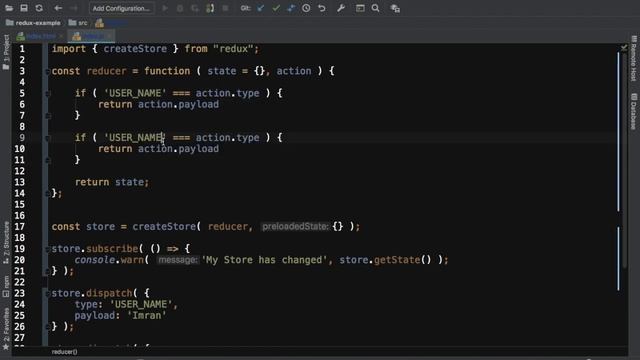The image size is (640, 360).
Task: Click fold end marker at line 7
Action: 47,116
